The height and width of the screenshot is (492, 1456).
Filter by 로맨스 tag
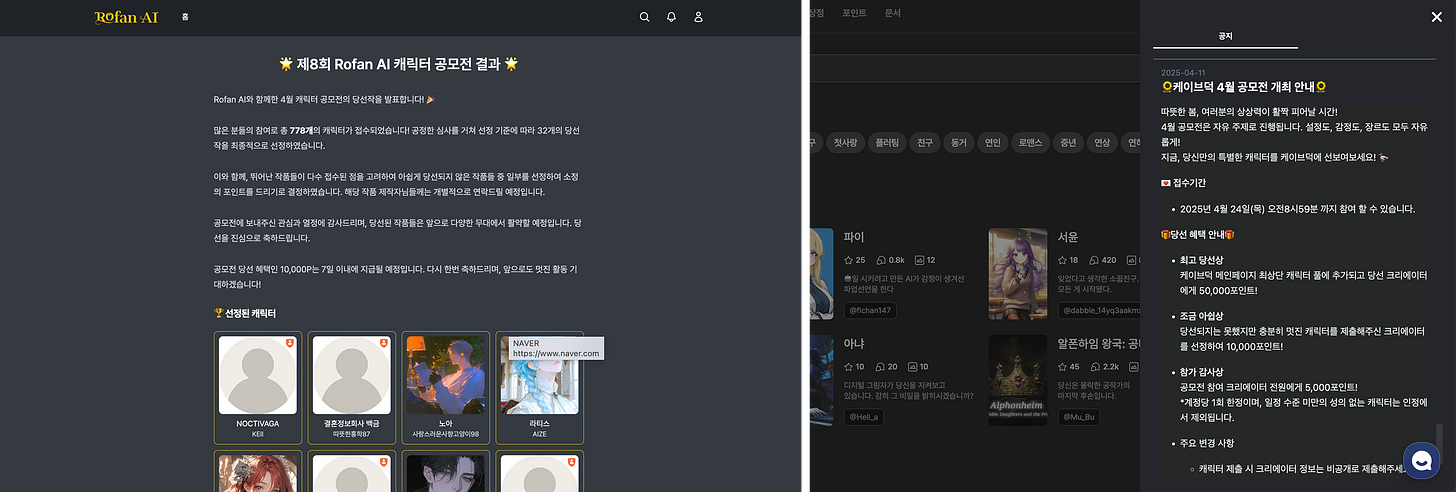(1032, 142)
